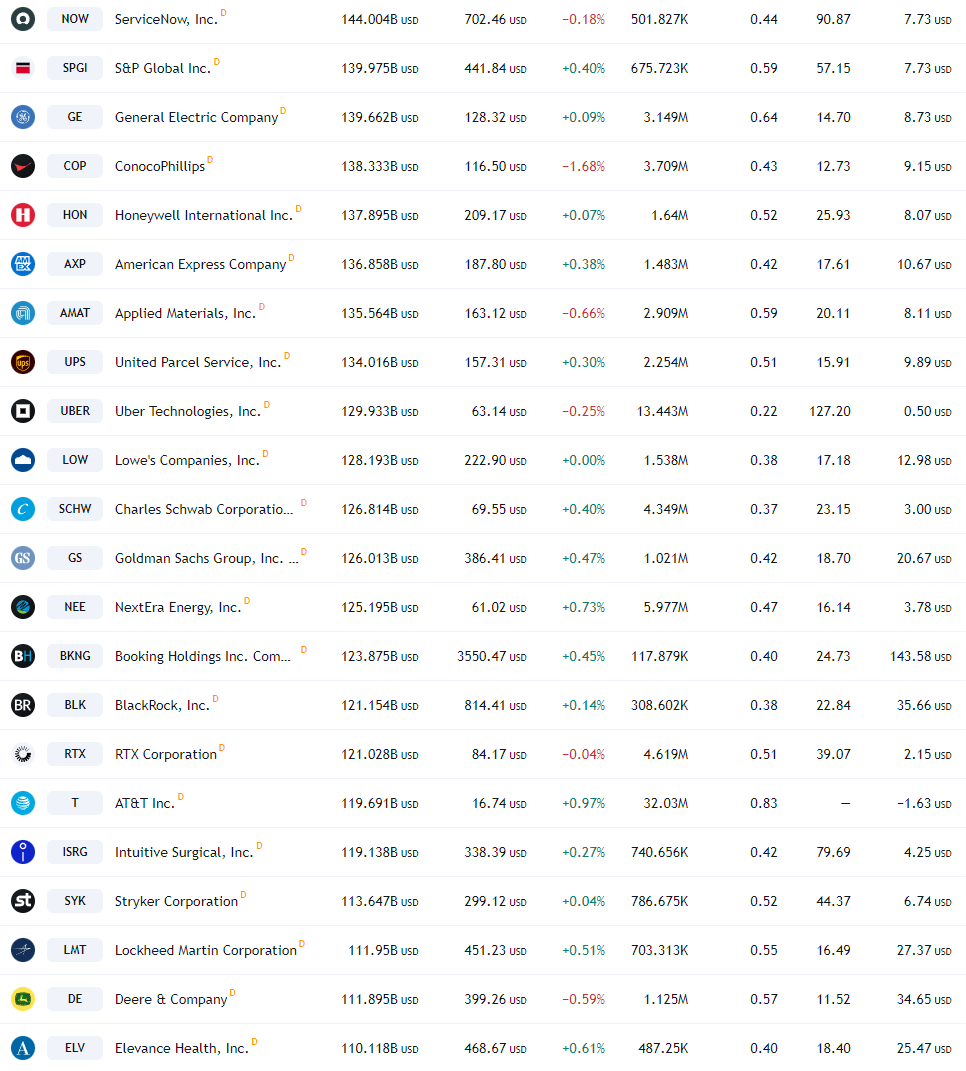
Task: Open American Express Company link
Action: [201, 264]
